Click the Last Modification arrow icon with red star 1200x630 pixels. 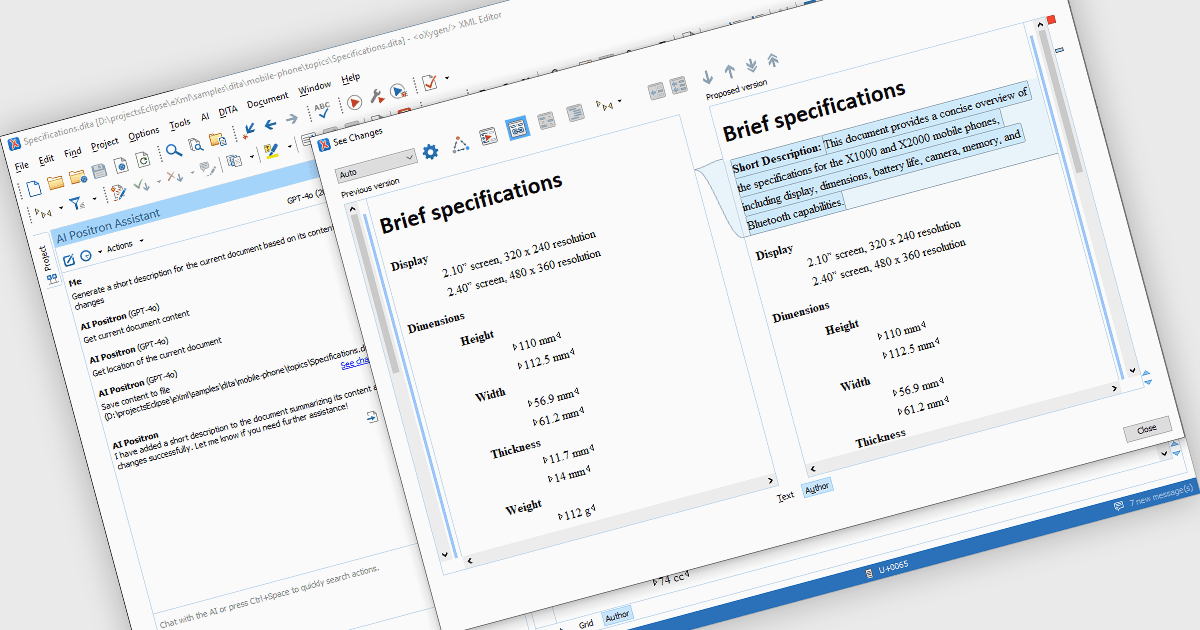pyautogui.click(x=247, y=132)
